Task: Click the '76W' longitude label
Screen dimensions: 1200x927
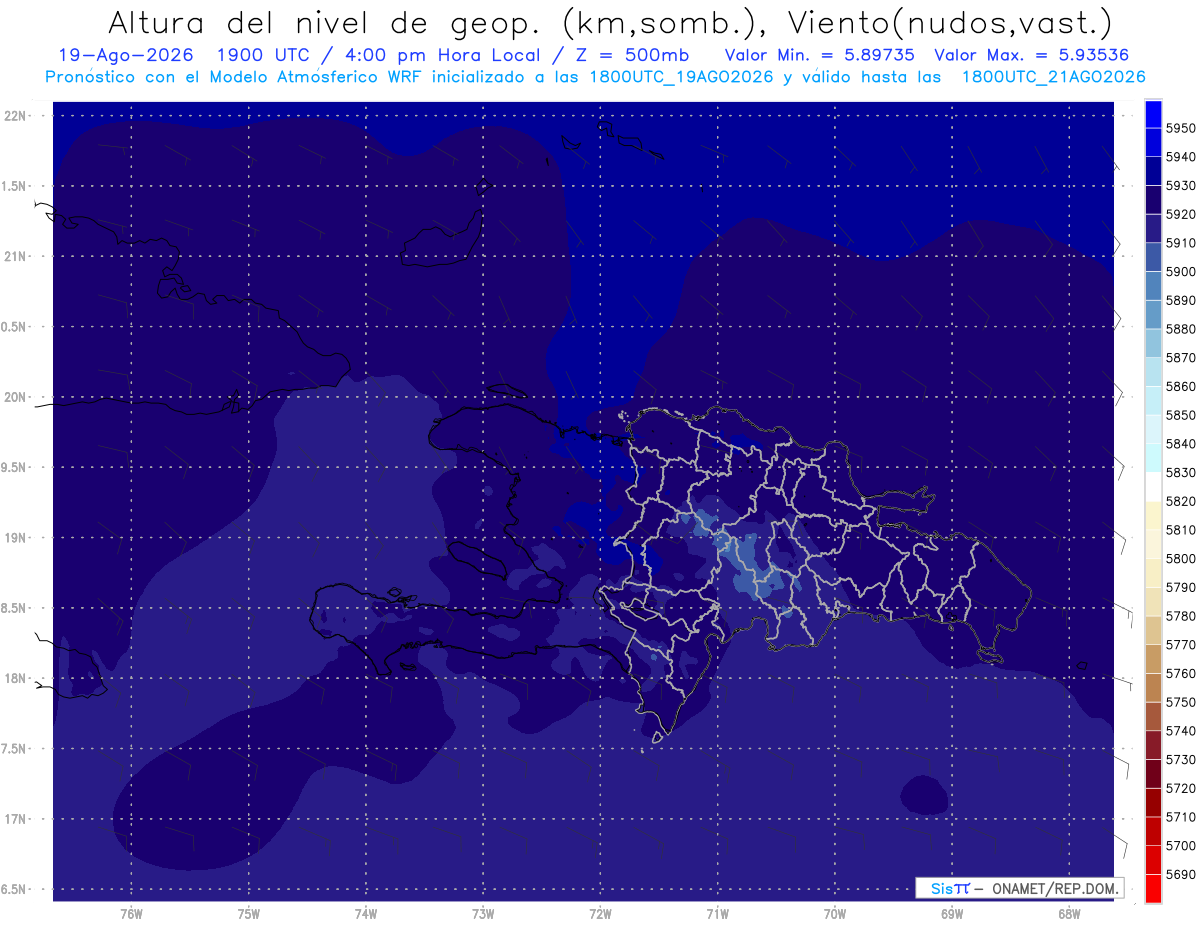Action: [131, 914]
